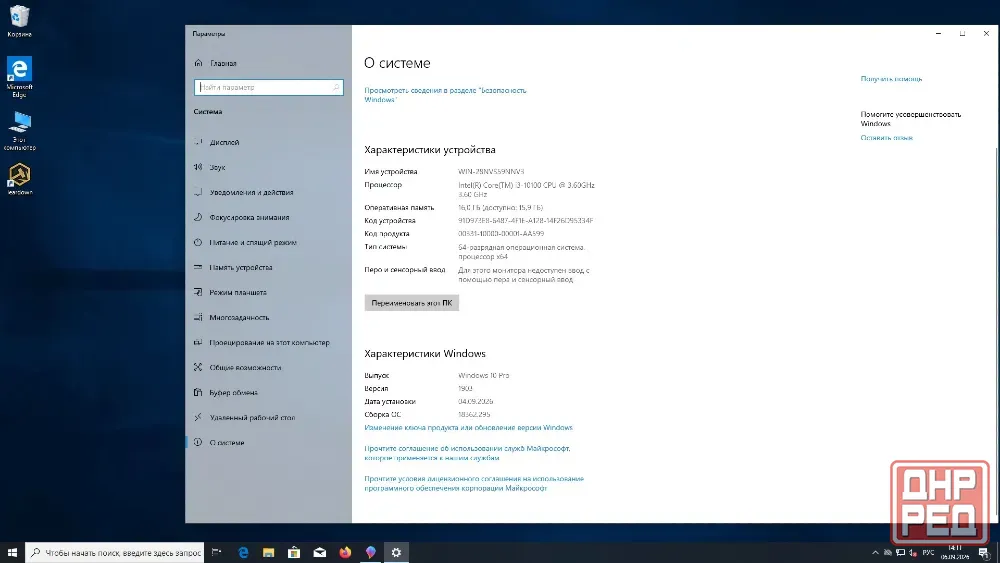
Task: Launch Edge from the taskbar
Action: tap(243, 552)
